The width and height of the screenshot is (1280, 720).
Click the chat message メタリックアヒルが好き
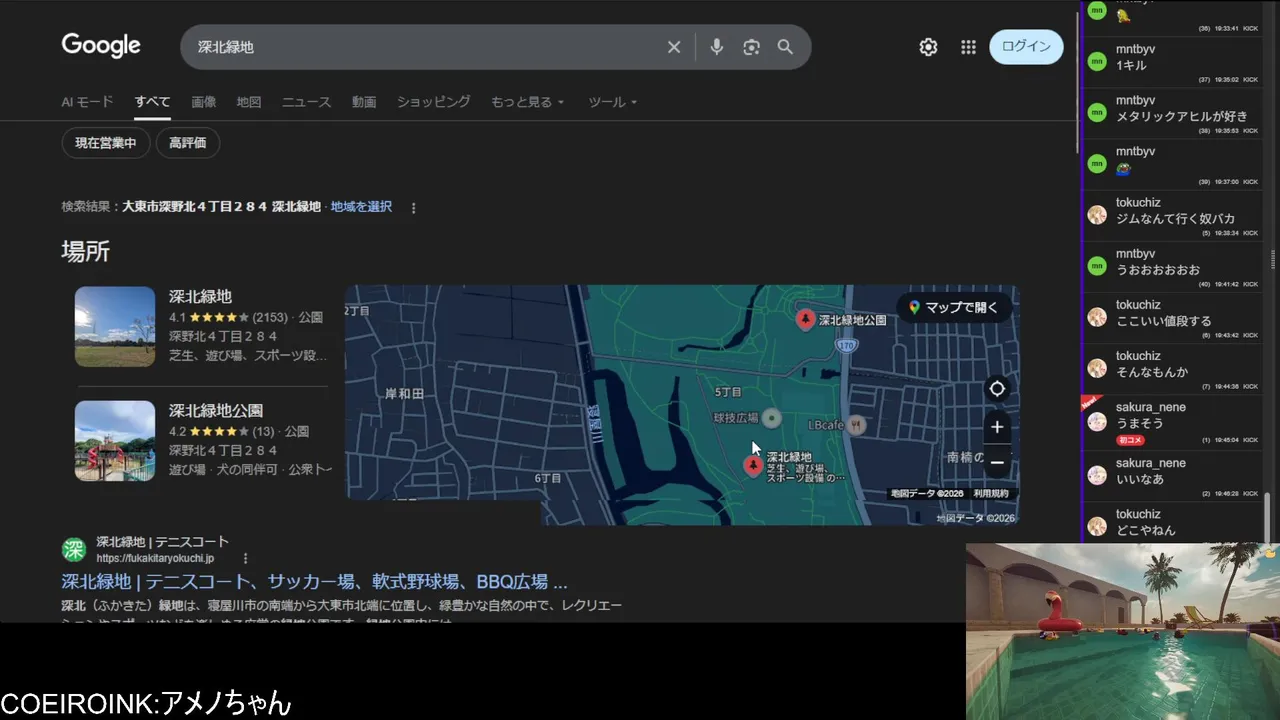[1182, 117]
